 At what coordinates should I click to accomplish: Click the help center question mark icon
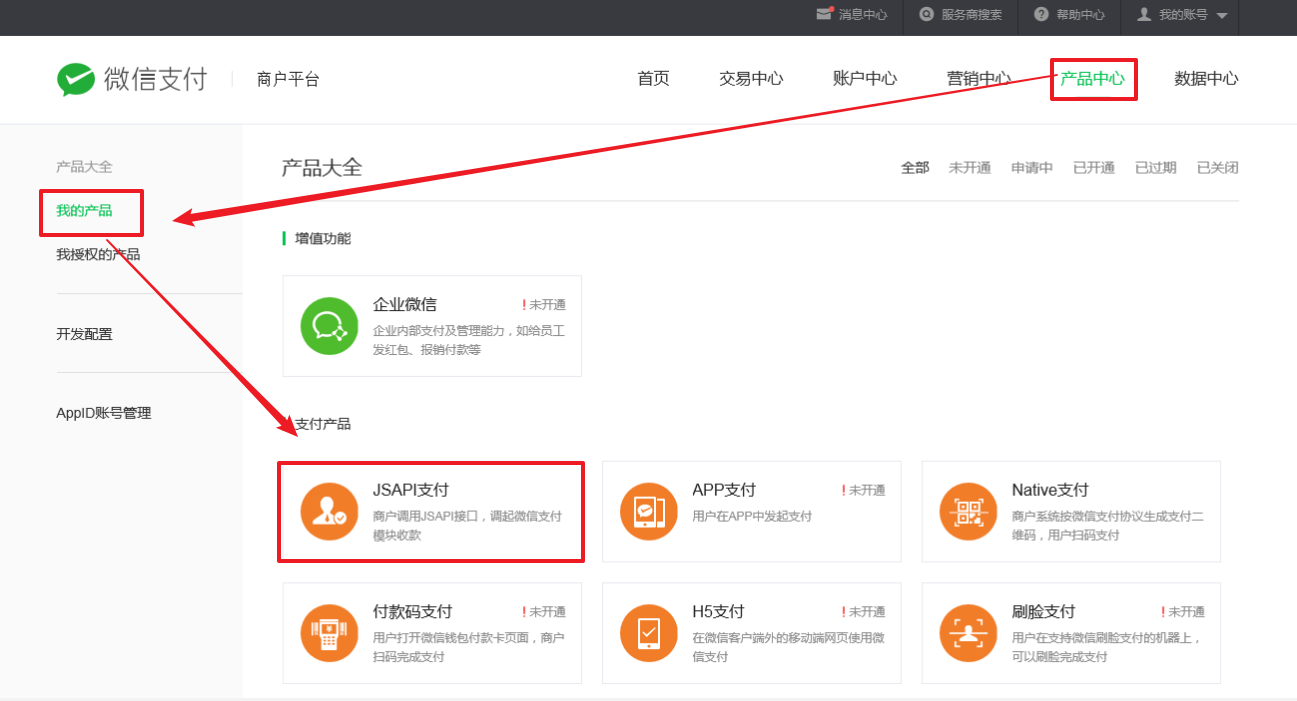pos(1042,14)
